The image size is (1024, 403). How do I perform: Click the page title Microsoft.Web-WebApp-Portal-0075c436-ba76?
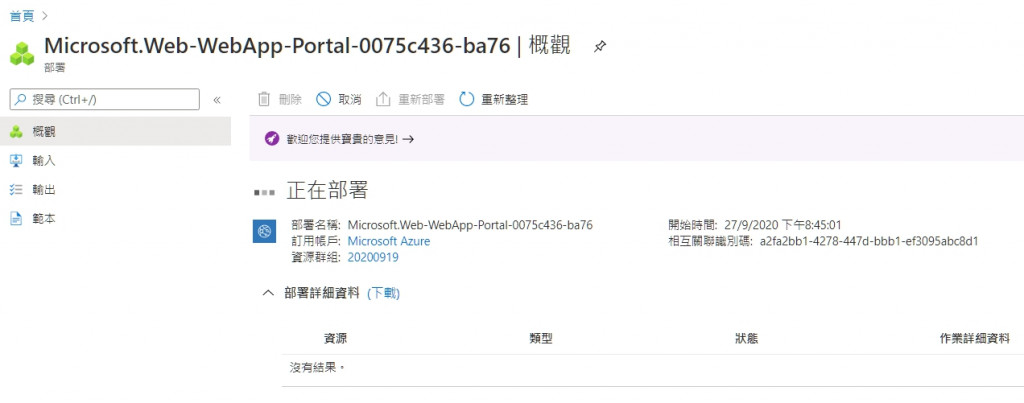pos(277,46)
